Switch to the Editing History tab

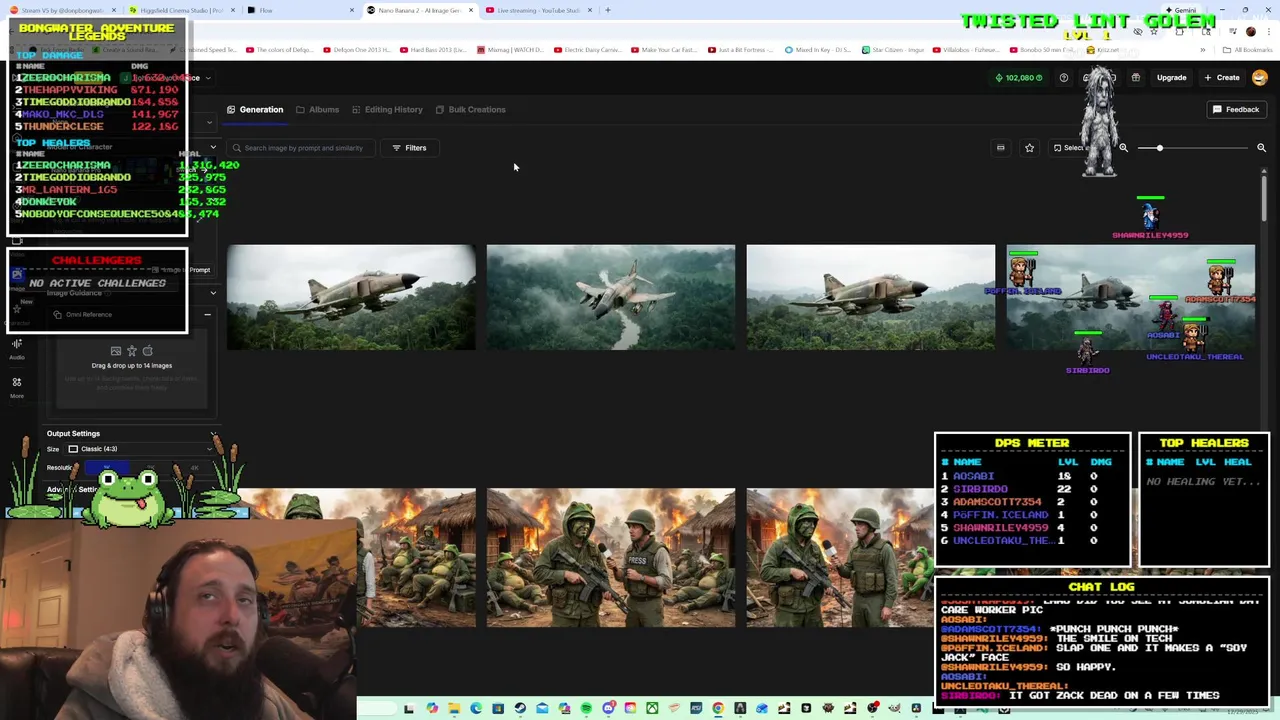(x=386, y=110)
